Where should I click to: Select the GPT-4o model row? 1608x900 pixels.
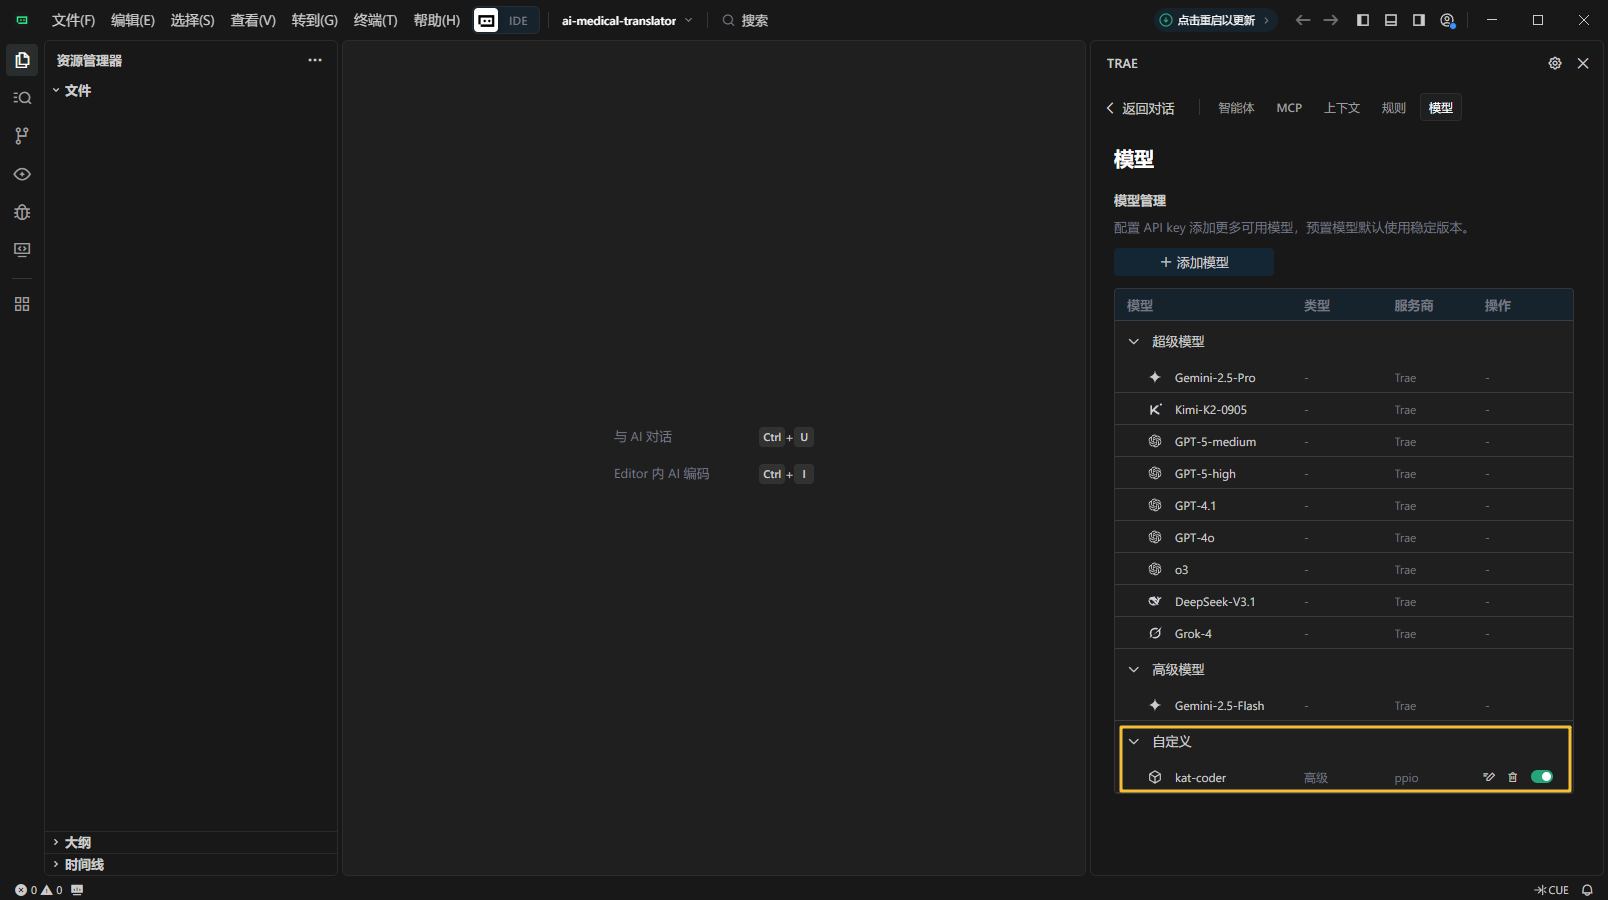pos(1344,537)
